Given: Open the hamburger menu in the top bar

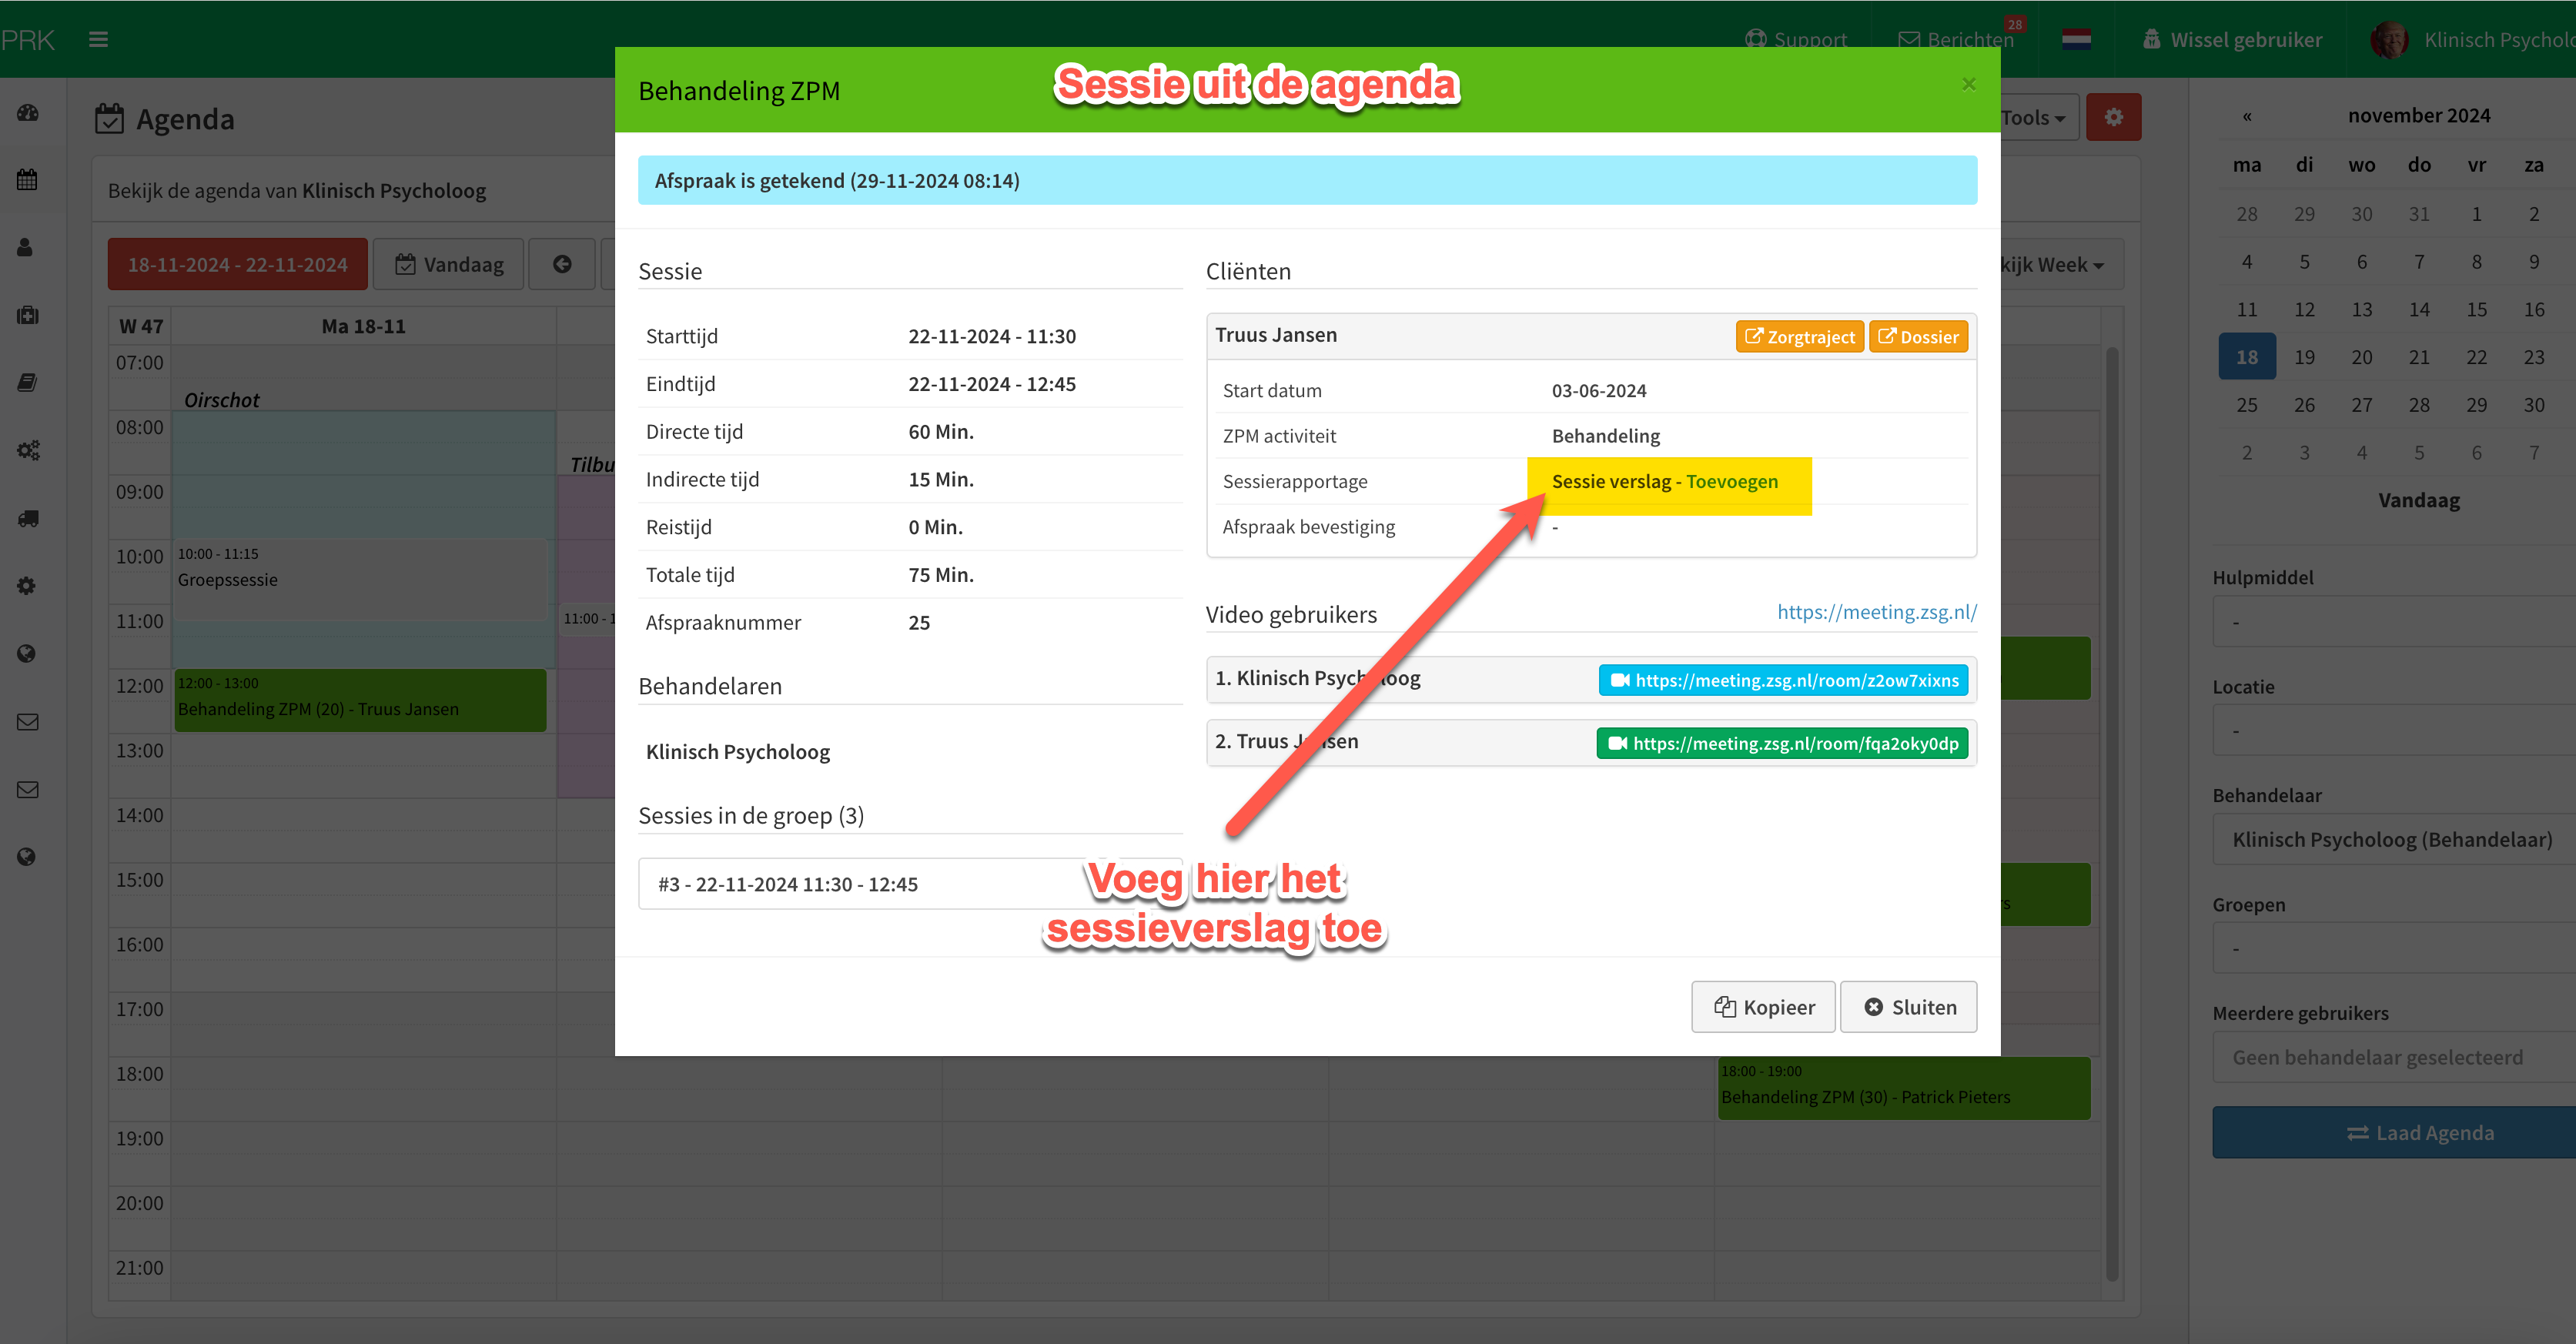Looking at the screenshot, I should click(98, 40).
